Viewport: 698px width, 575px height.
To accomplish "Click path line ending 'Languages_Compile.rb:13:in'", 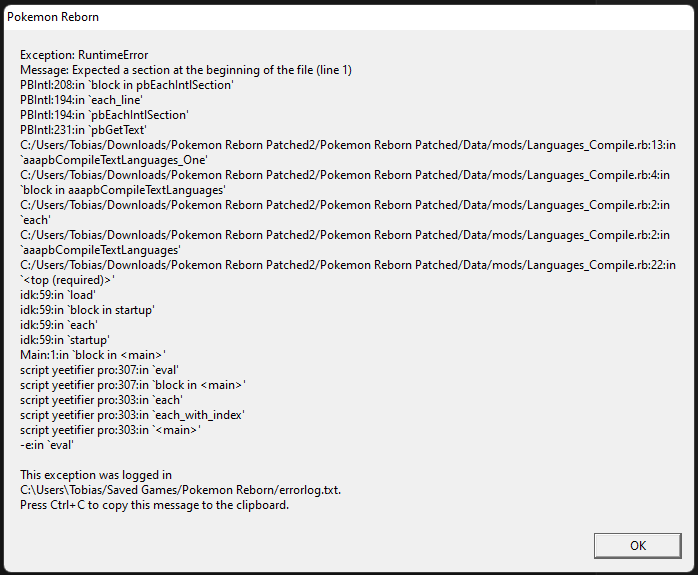I will [348, 145].
